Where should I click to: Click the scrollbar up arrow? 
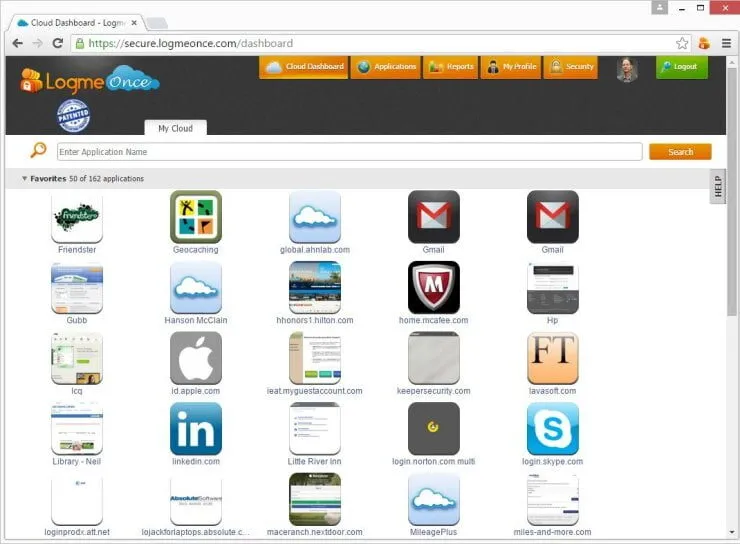[x=732, y=62]
